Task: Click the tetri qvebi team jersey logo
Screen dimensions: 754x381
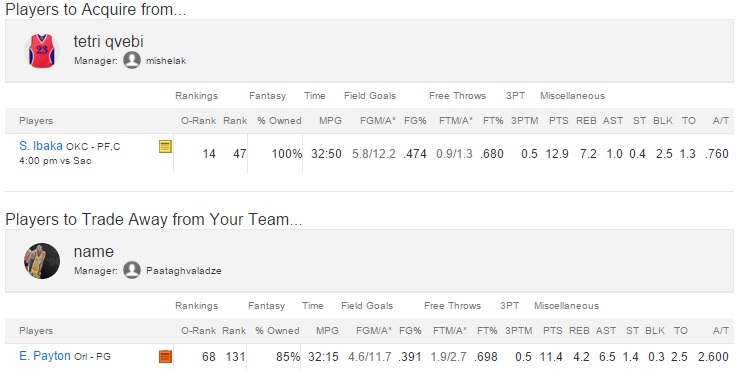Action: point(42,51)
